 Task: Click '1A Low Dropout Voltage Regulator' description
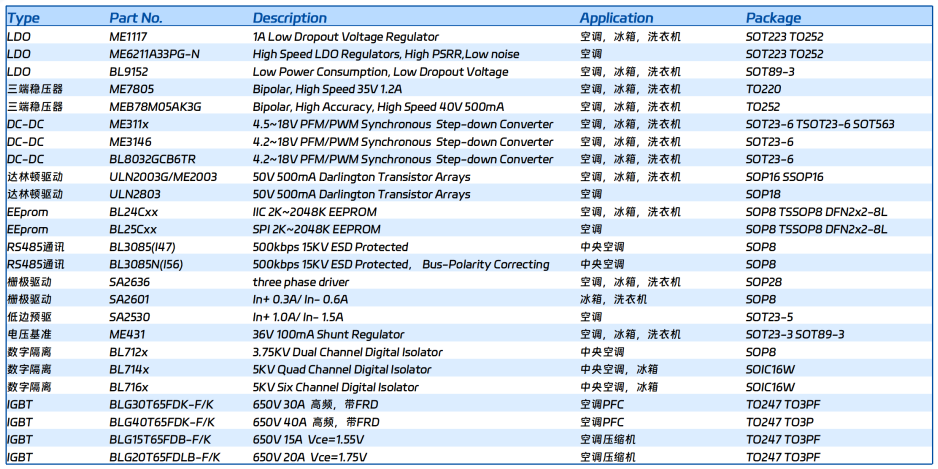tap(346, 36)
